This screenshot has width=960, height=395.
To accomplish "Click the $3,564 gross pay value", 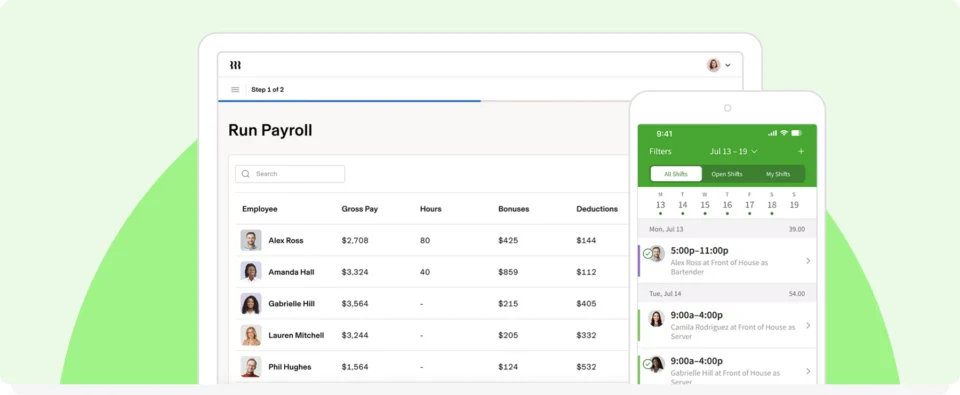I will pyautogui.click(x=355, y=304).
